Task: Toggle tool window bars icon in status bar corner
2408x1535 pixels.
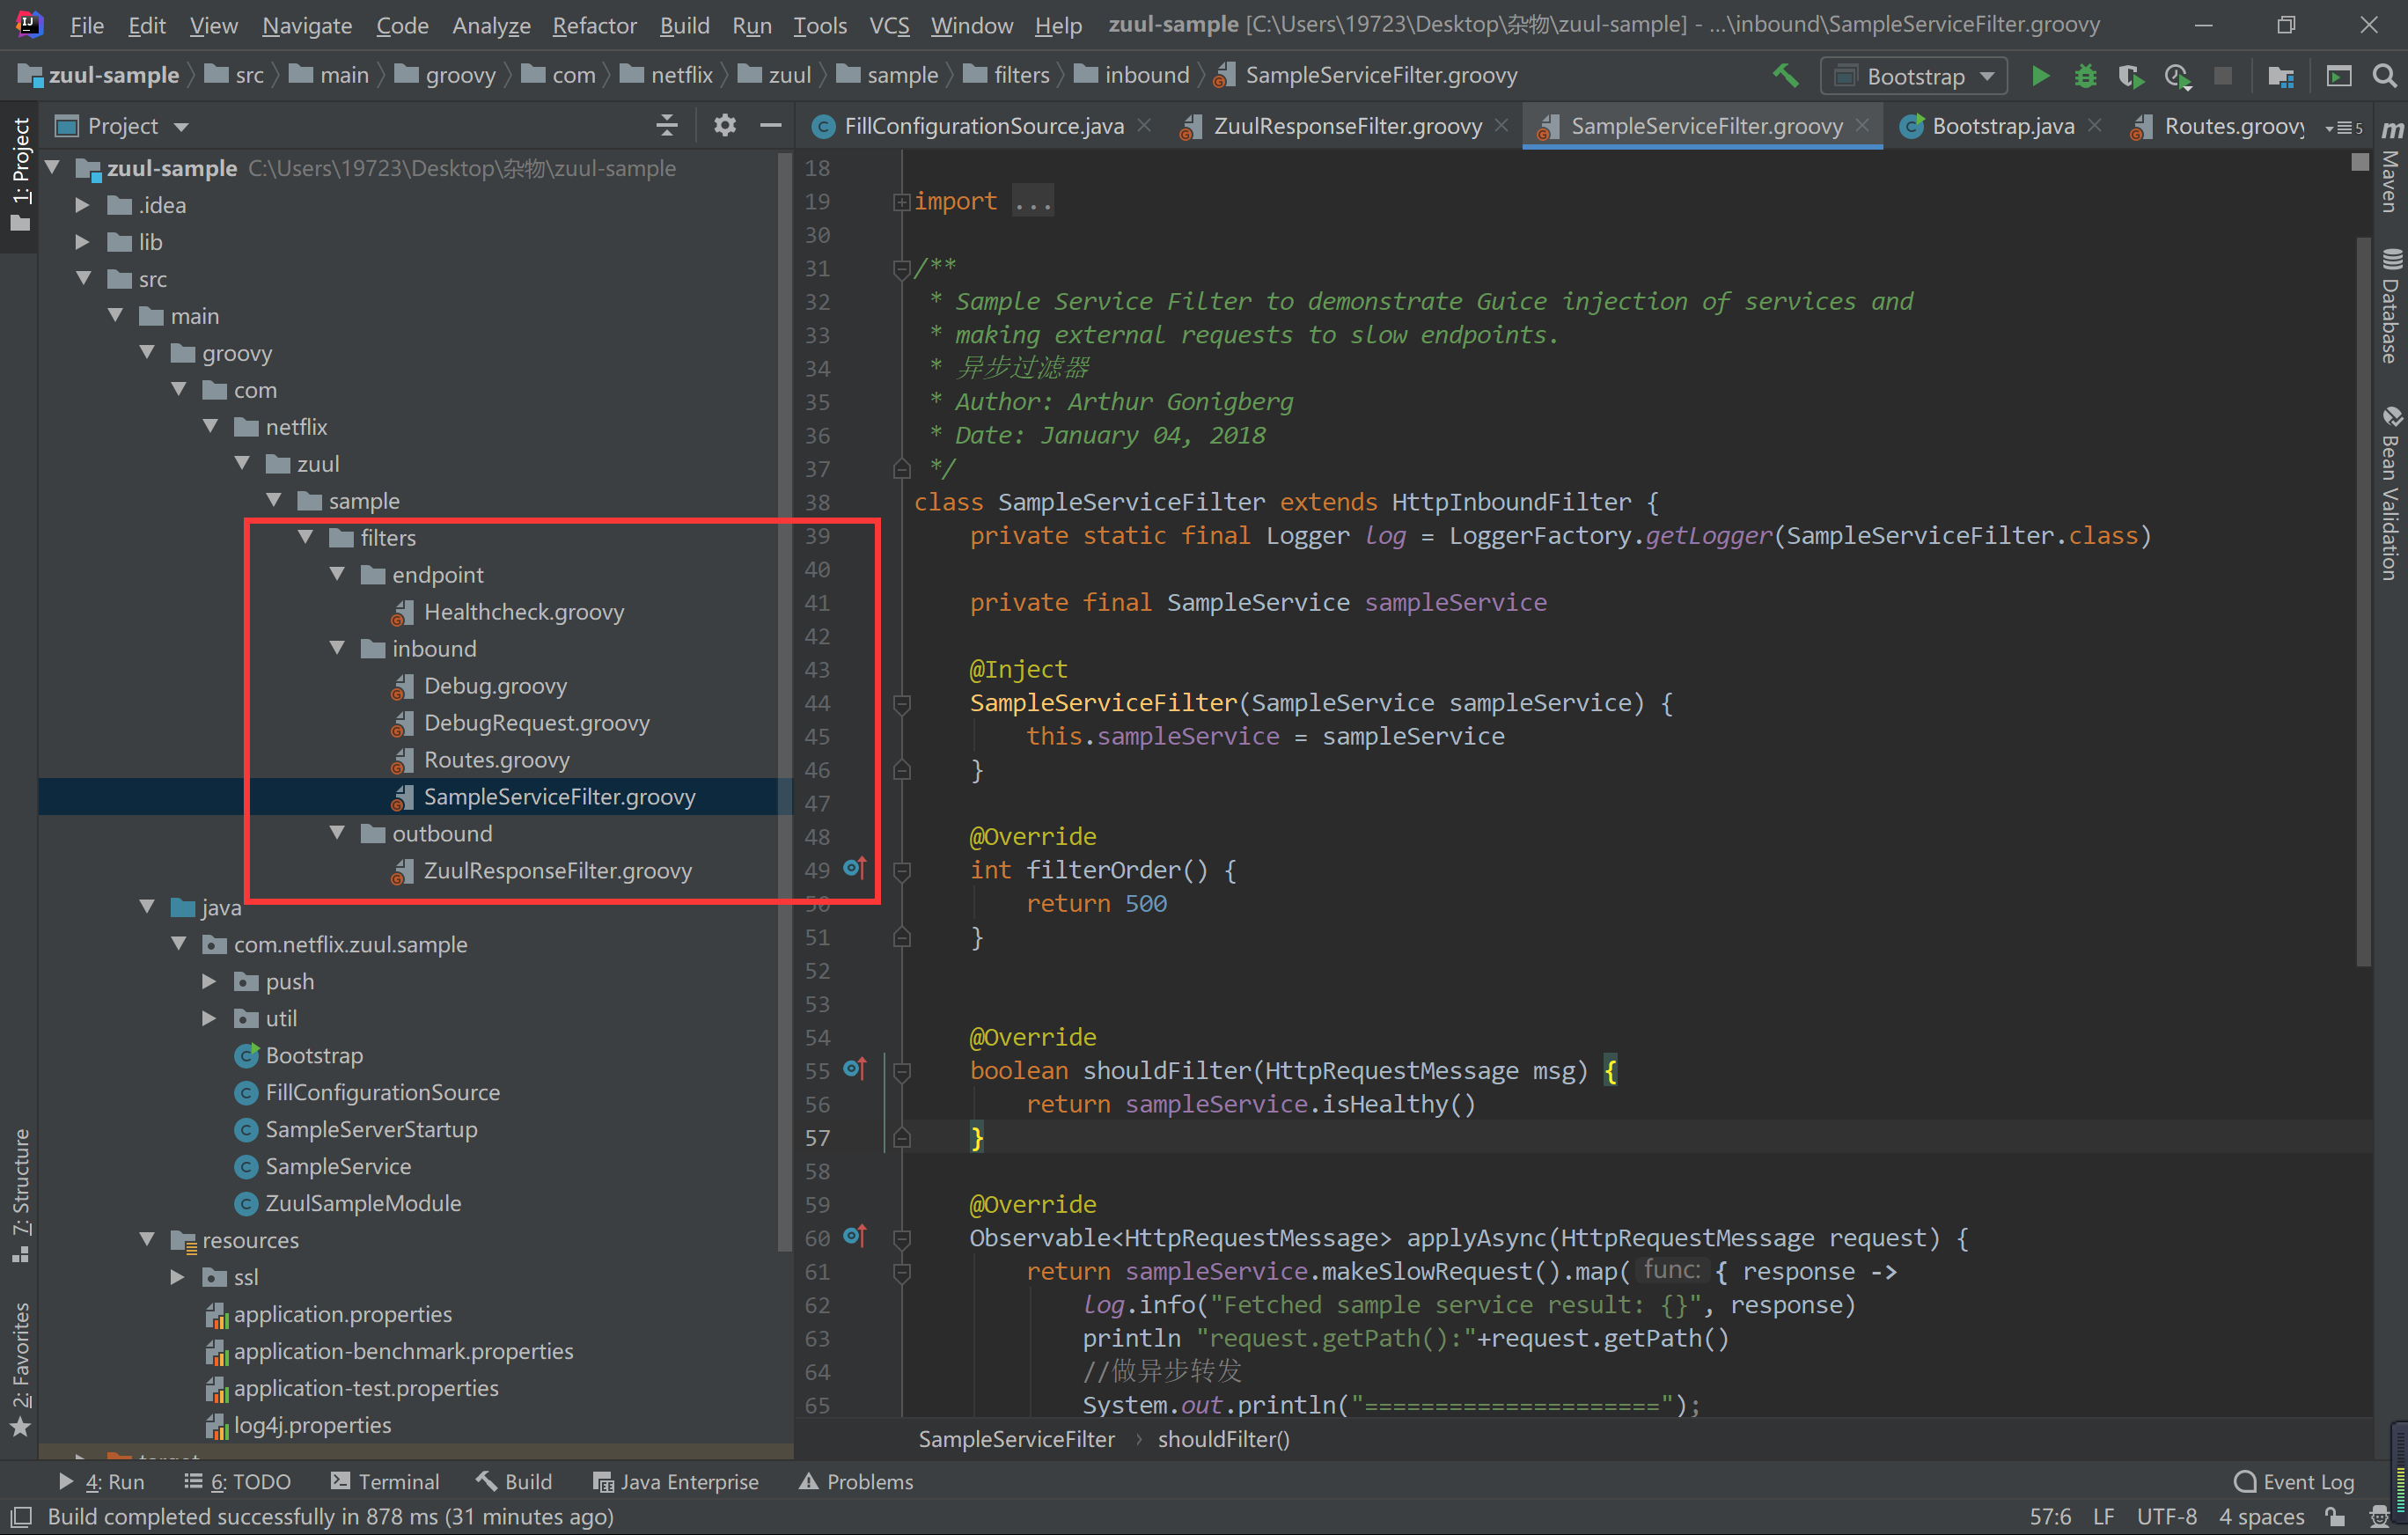Action: pyautogui.click(x=21, y=1516)
